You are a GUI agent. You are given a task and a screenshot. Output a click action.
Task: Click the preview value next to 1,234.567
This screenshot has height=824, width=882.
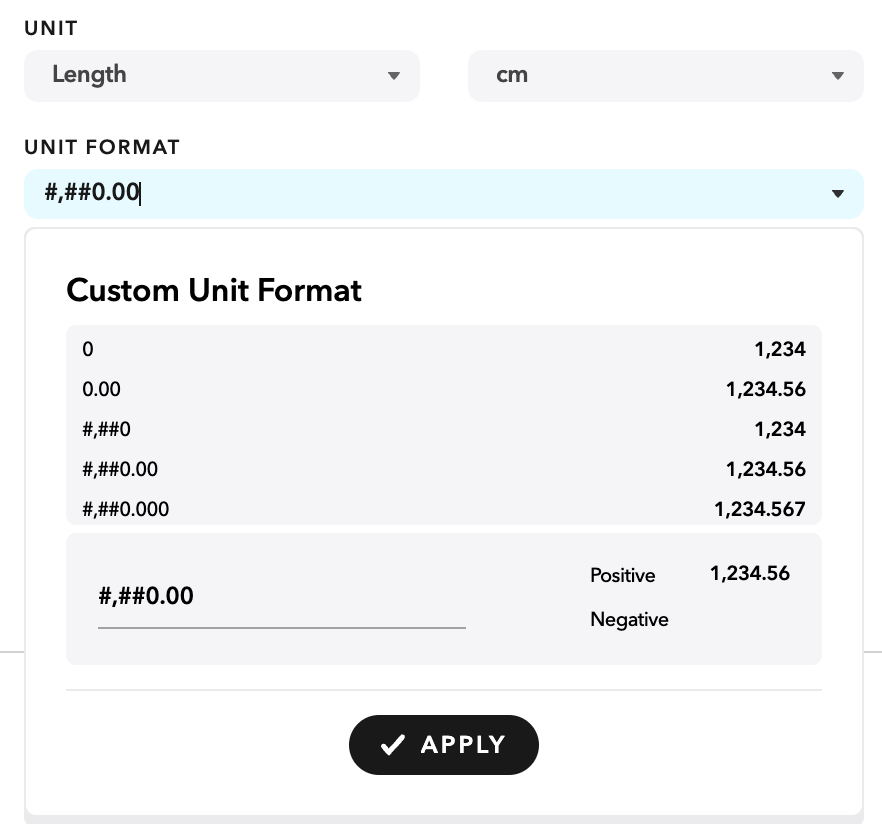coord(759,509)
